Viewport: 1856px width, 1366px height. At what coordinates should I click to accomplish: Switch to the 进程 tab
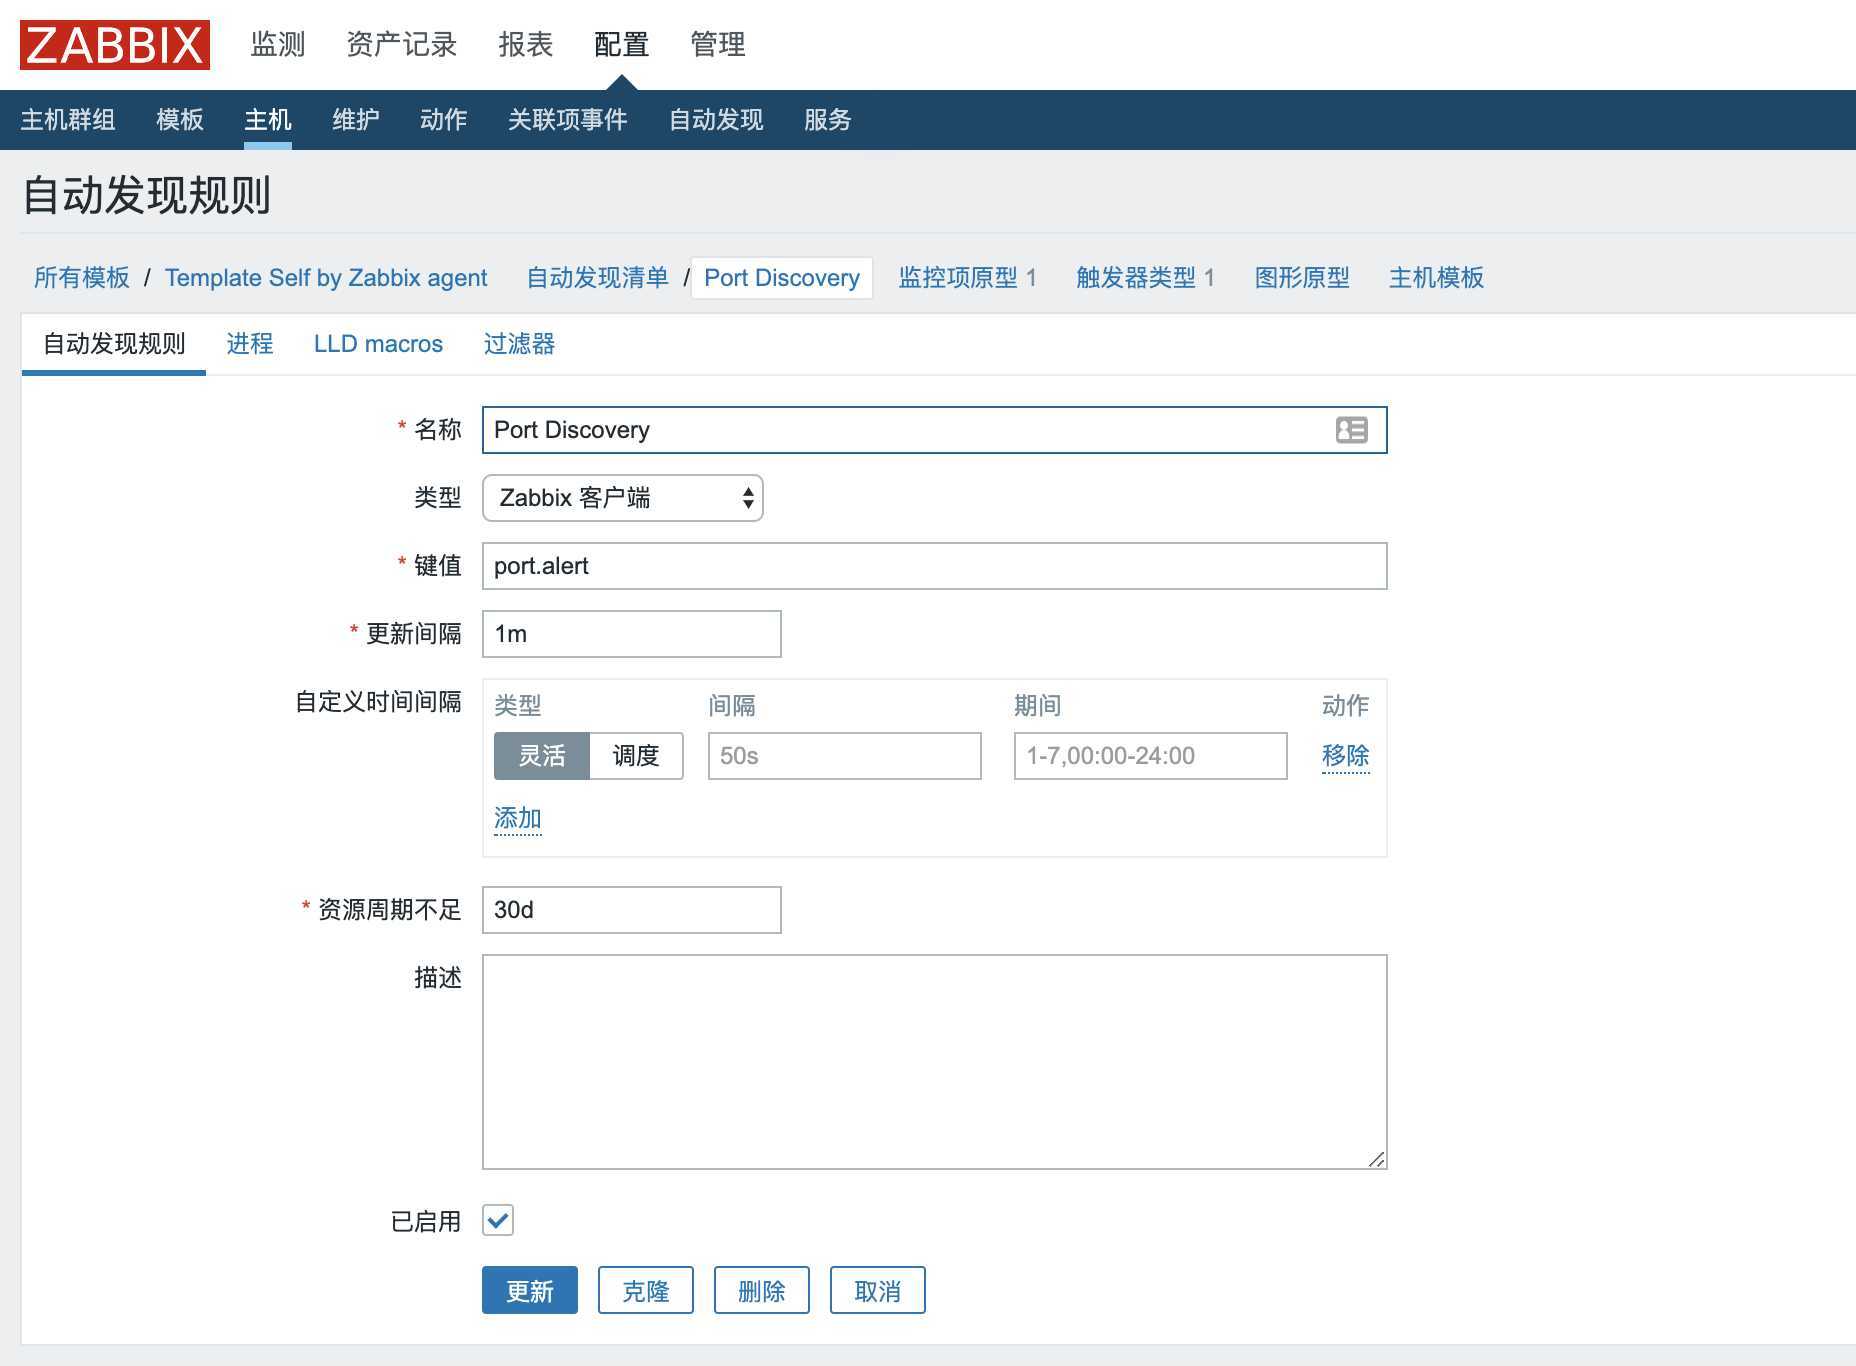250,344
